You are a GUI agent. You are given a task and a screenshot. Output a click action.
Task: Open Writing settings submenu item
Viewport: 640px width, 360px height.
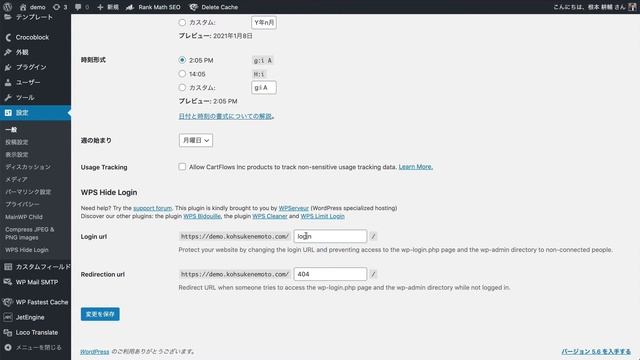[17, 142]
